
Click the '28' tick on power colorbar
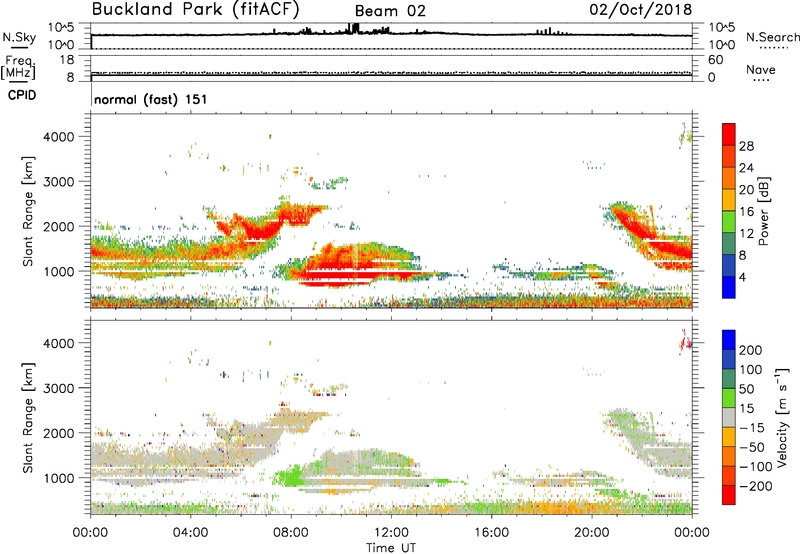[746, 146]
